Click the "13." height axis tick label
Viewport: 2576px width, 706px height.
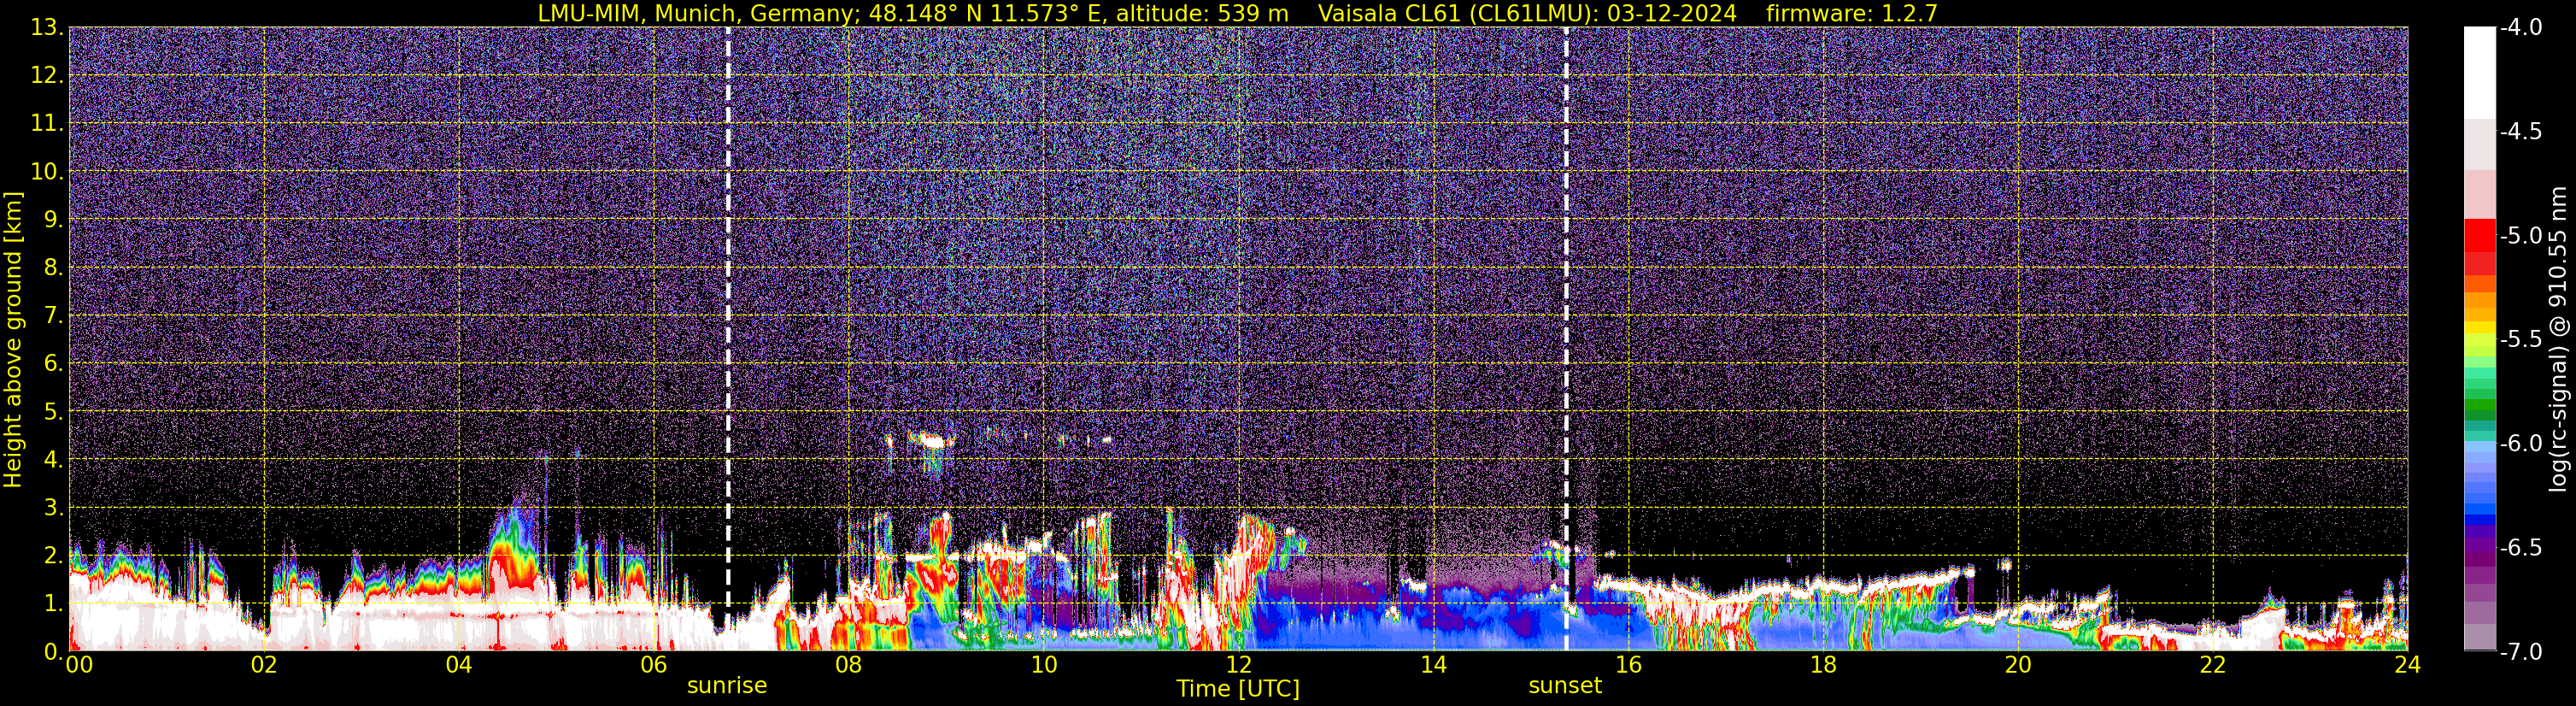47,27
